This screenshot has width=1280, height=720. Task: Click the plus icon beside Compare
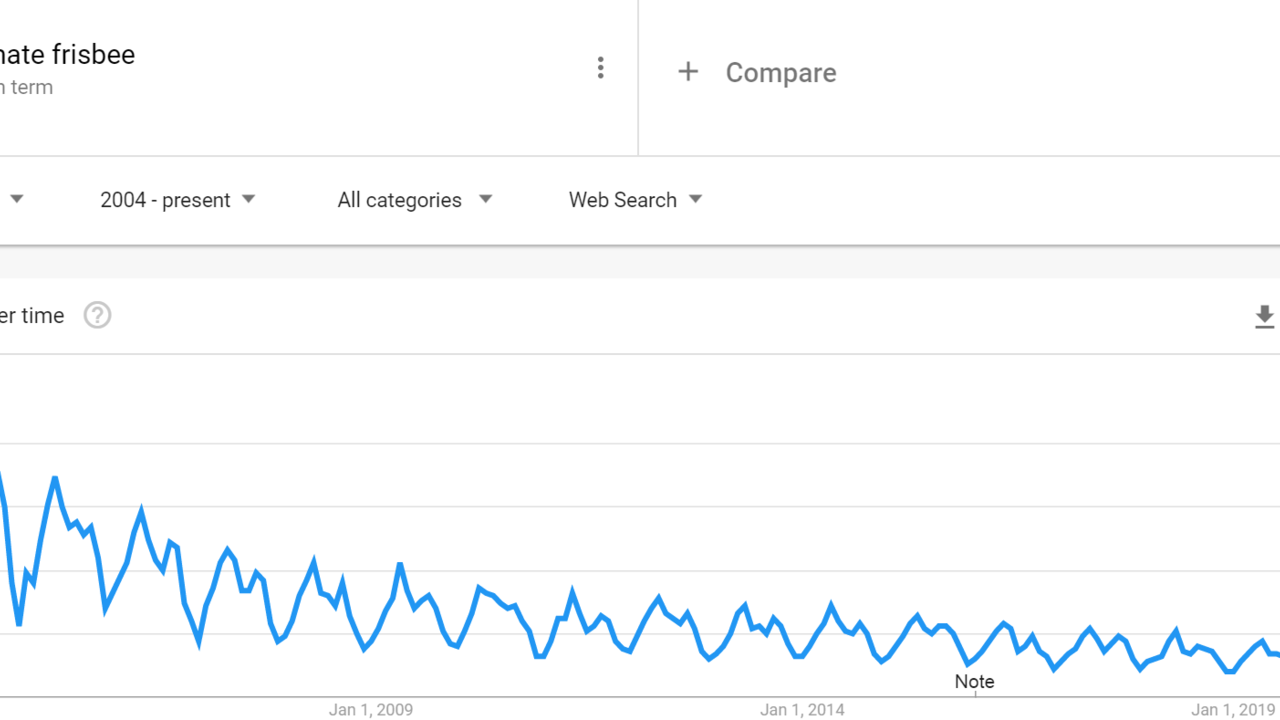click(688, 72)
